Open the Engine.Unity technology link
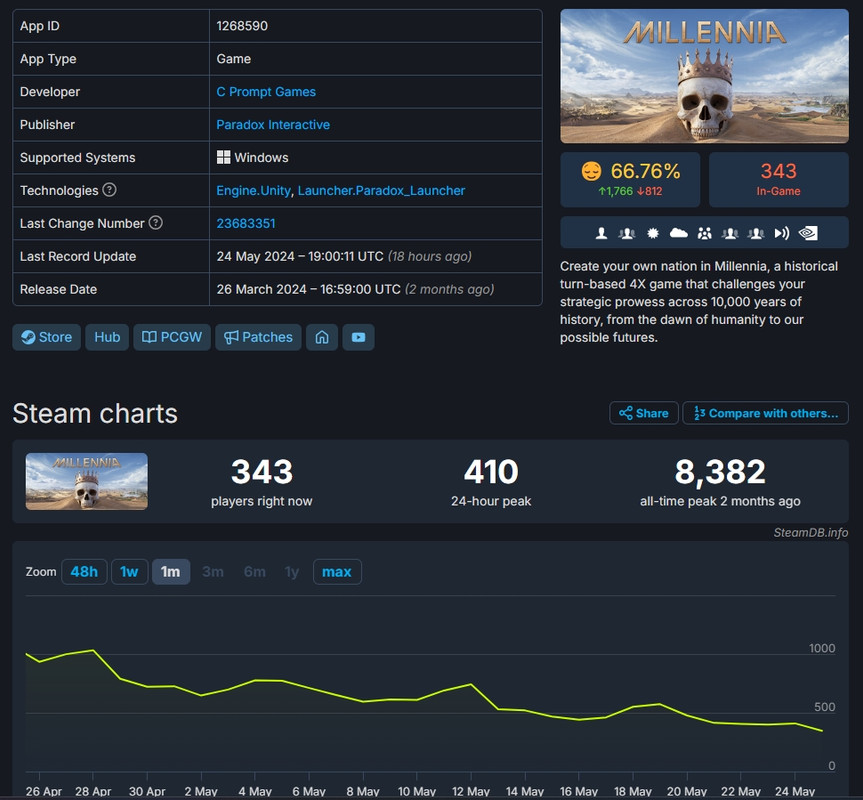863x800 pixels. pos(253,191)
